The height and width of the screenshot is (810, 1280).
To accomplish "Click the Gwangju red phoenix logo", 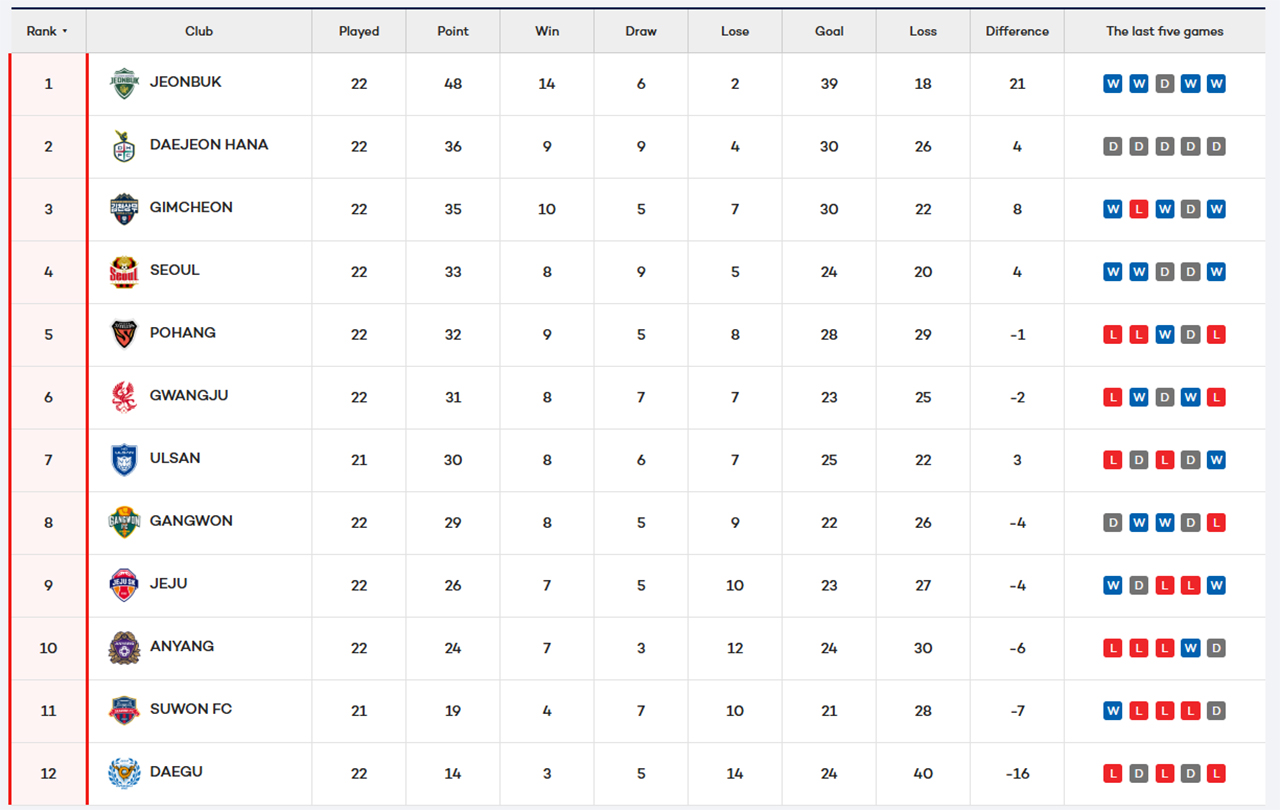I will tap(124, 397).
